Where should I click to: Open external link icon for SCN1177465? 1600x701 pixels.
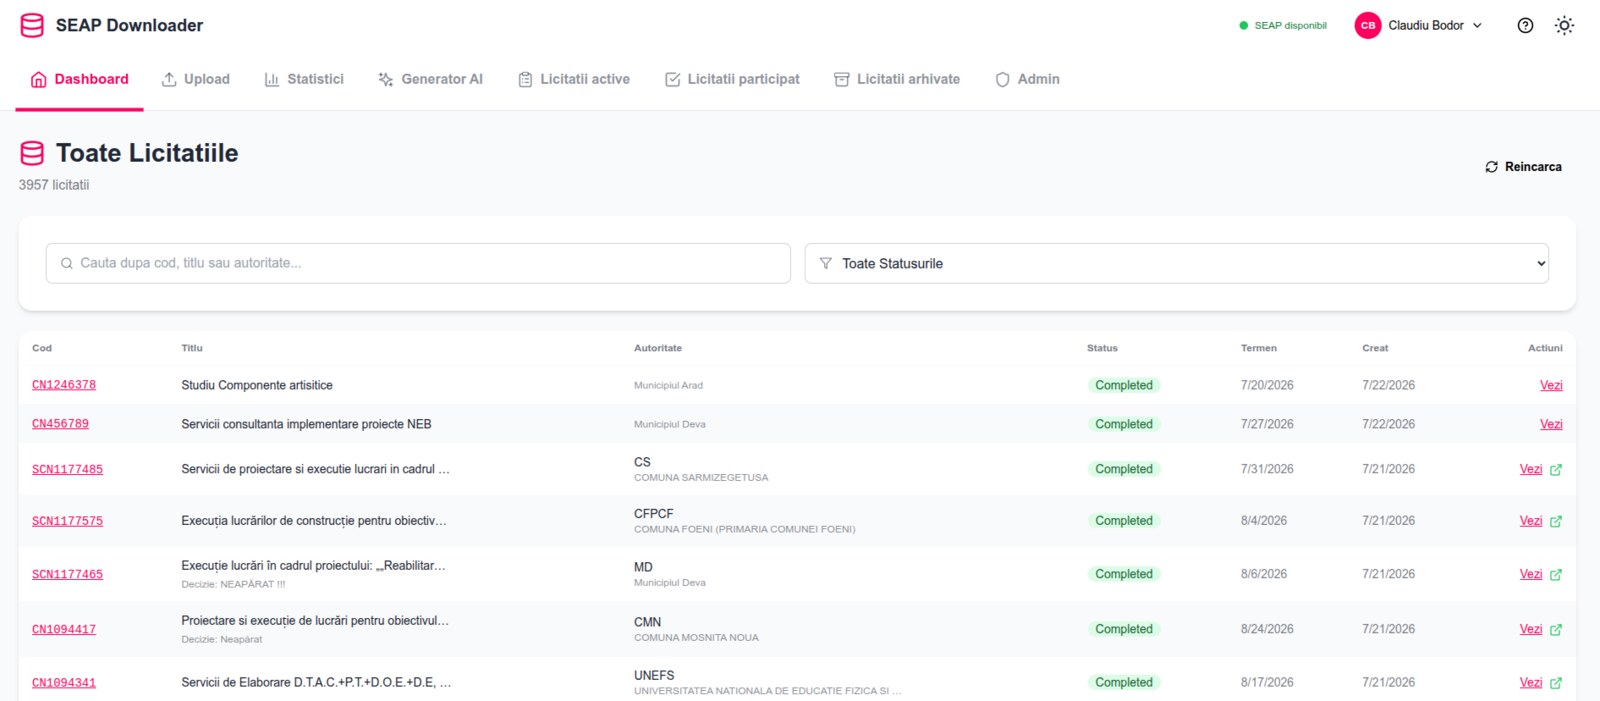(1556, 574)
